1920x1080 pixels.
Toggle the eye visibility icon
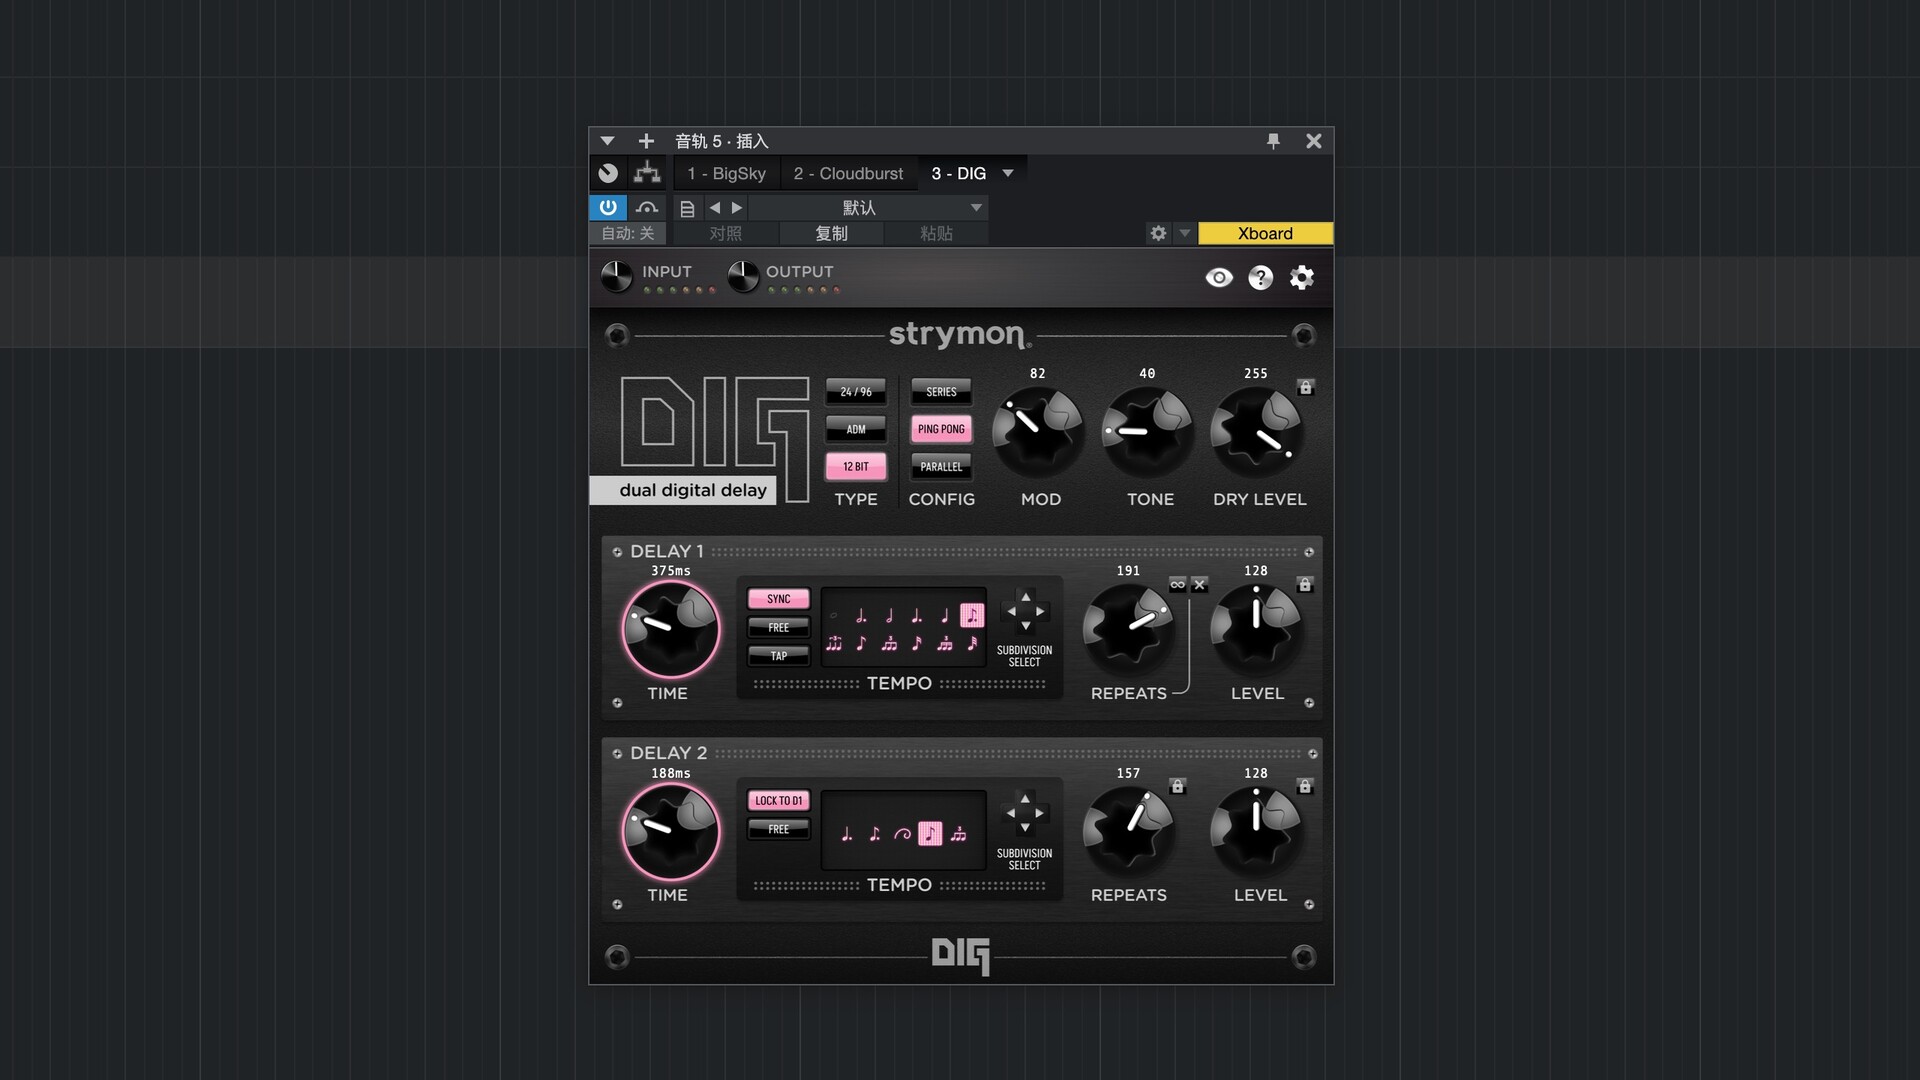coord(1218,278)
